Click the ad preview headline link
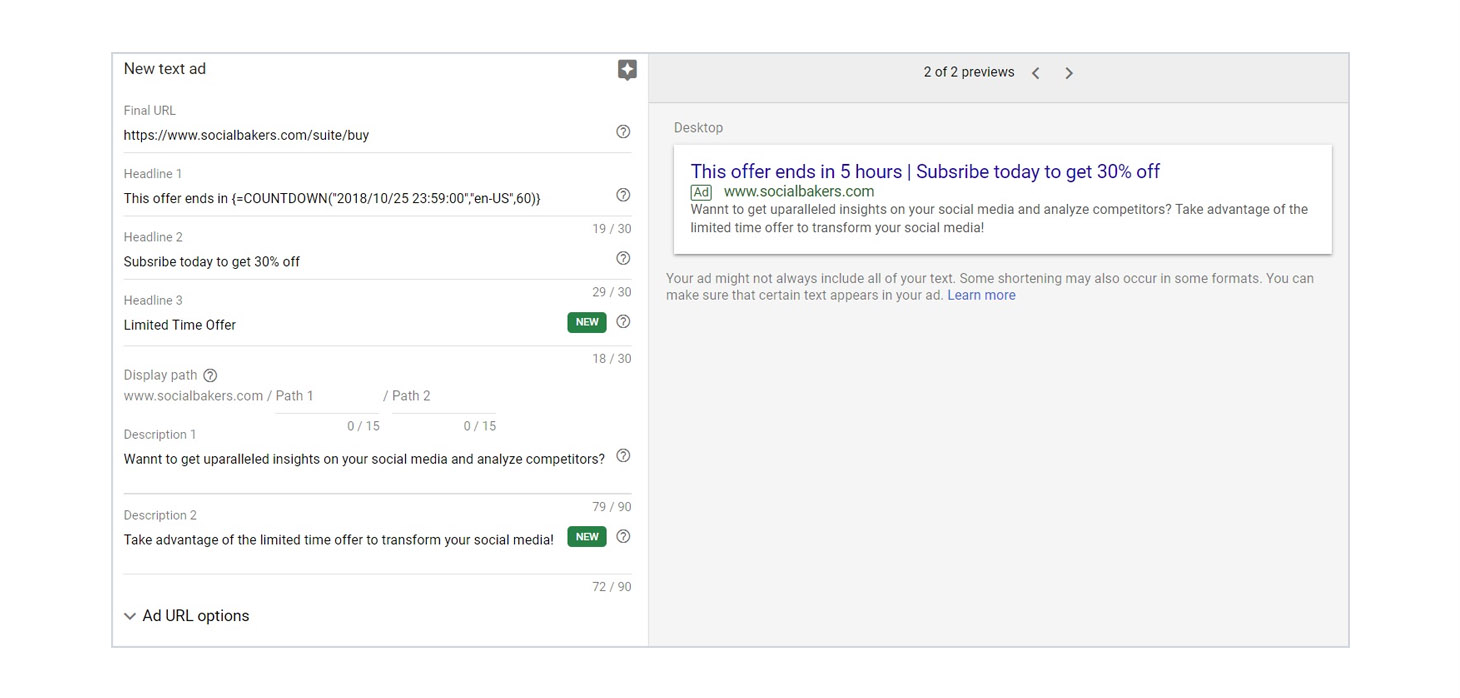Image resolution: width=1460 pixels, height=698 pixels. [925, 171]
